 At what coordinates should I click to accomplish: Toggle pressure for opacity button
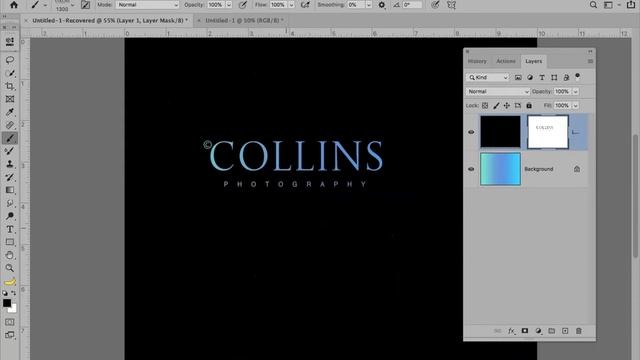242,5
